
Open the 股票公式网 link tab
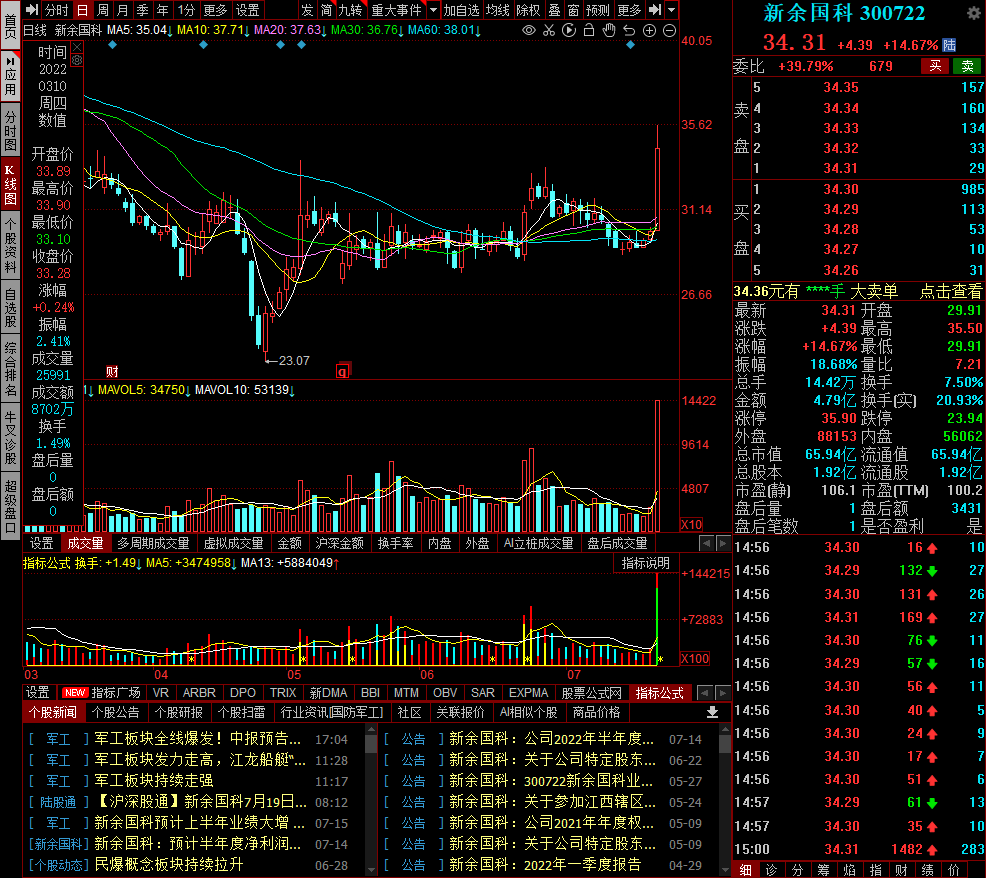pyautogui.click(x=591, y=692)
